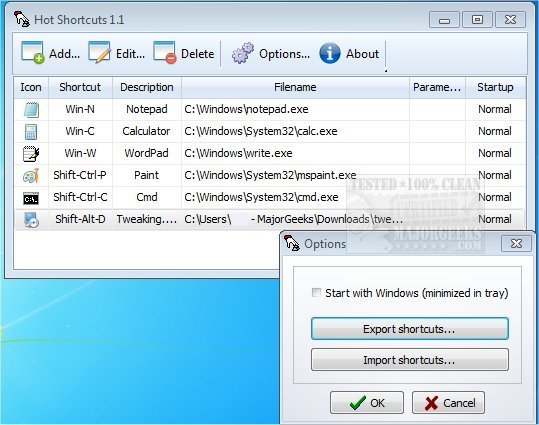Select the Notepad row icon
Viewport: 539px width, 425px height.
coord(31,110)
